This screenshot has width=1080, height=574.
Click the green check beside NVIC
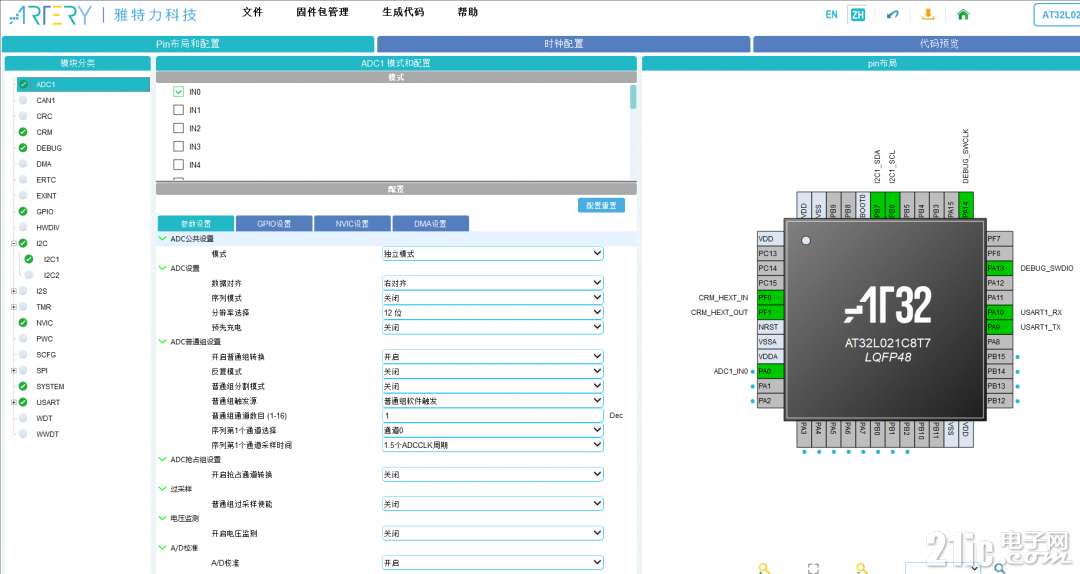(x=23, y=322)
